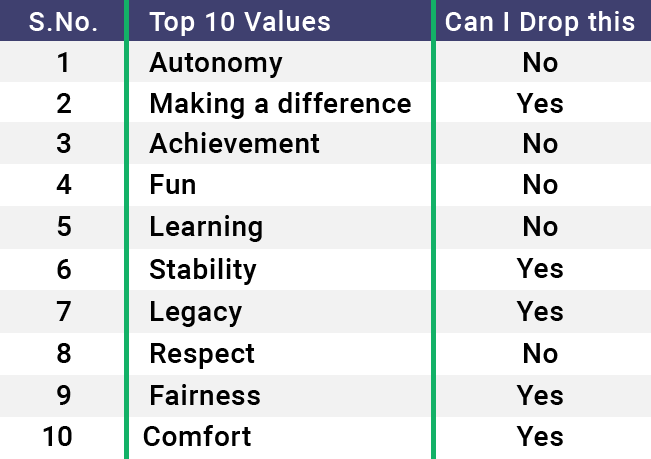Click the "Stability" value

[x=203, y=269]
